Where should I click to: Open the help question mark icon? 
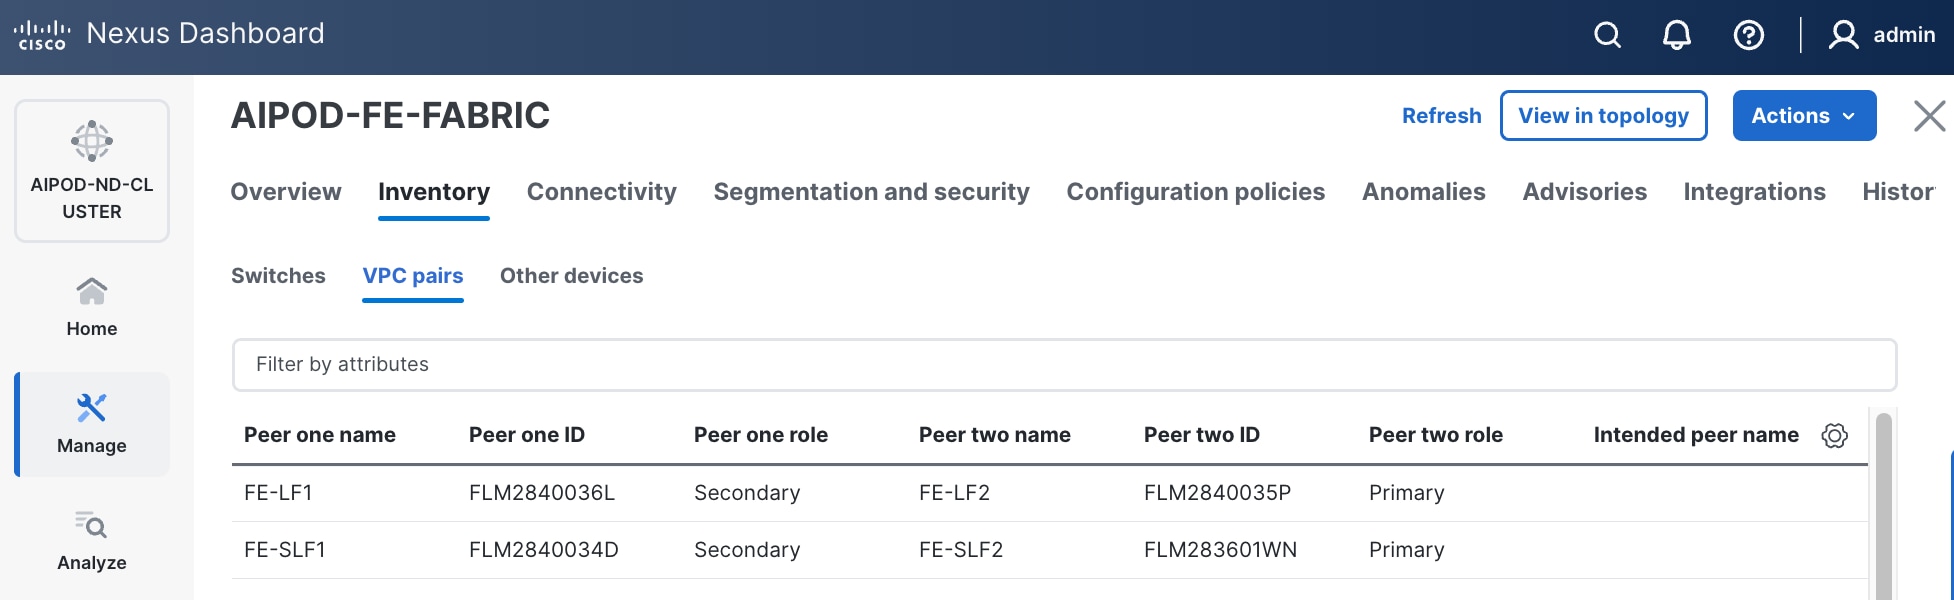1749,35
